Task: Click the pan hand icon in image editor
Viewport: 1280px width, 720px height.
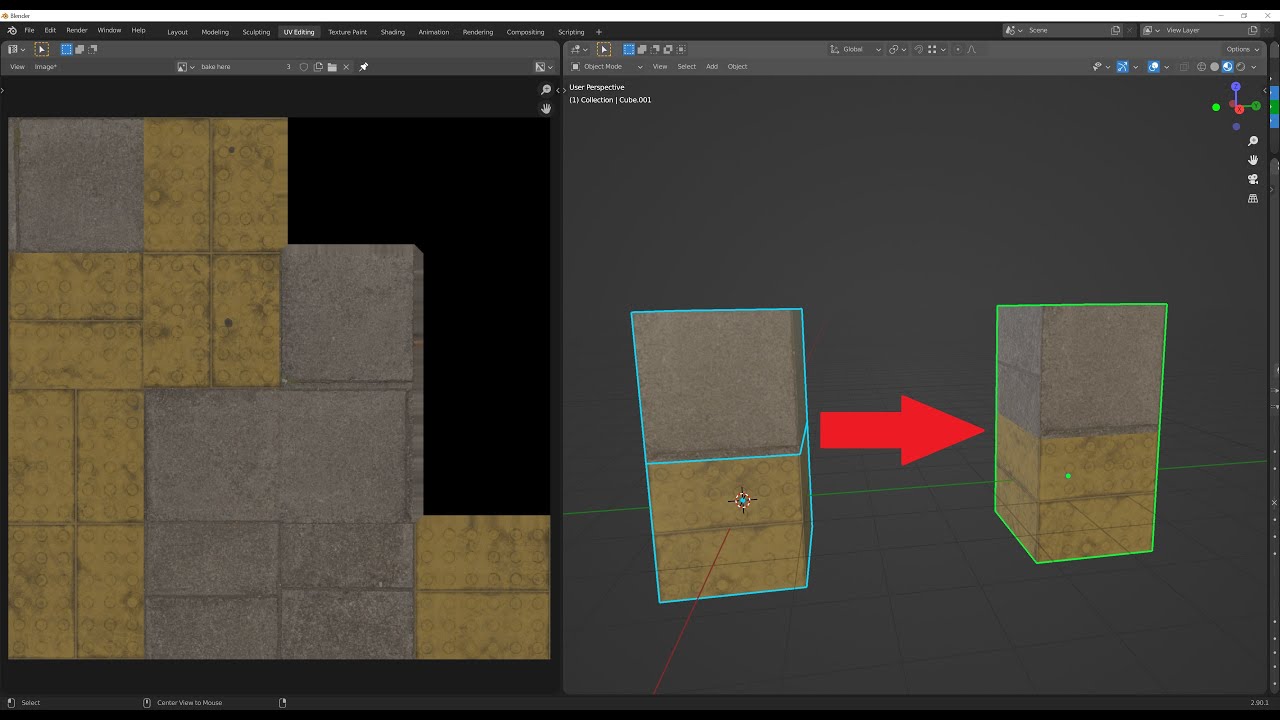Action: 546,108
